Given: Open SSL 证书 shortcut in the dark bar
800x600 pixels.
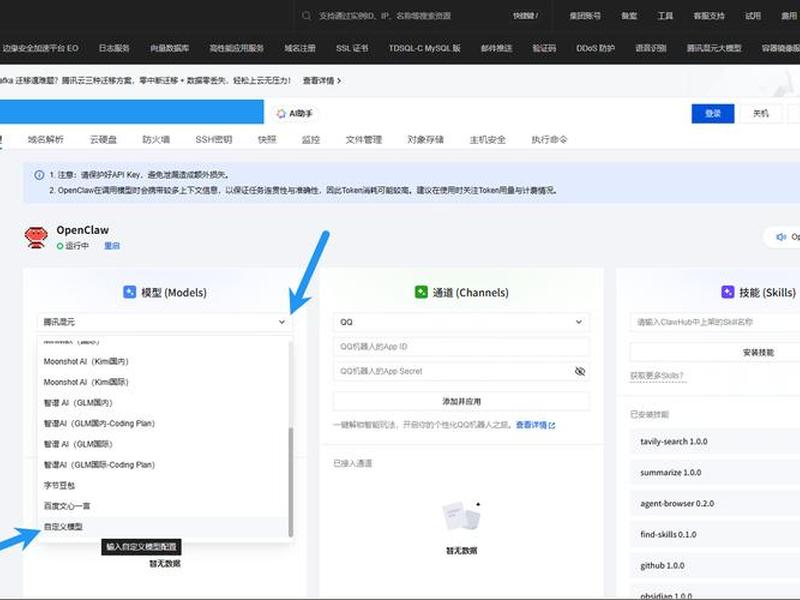Looking at the screenshot, I should coord(352,48).
